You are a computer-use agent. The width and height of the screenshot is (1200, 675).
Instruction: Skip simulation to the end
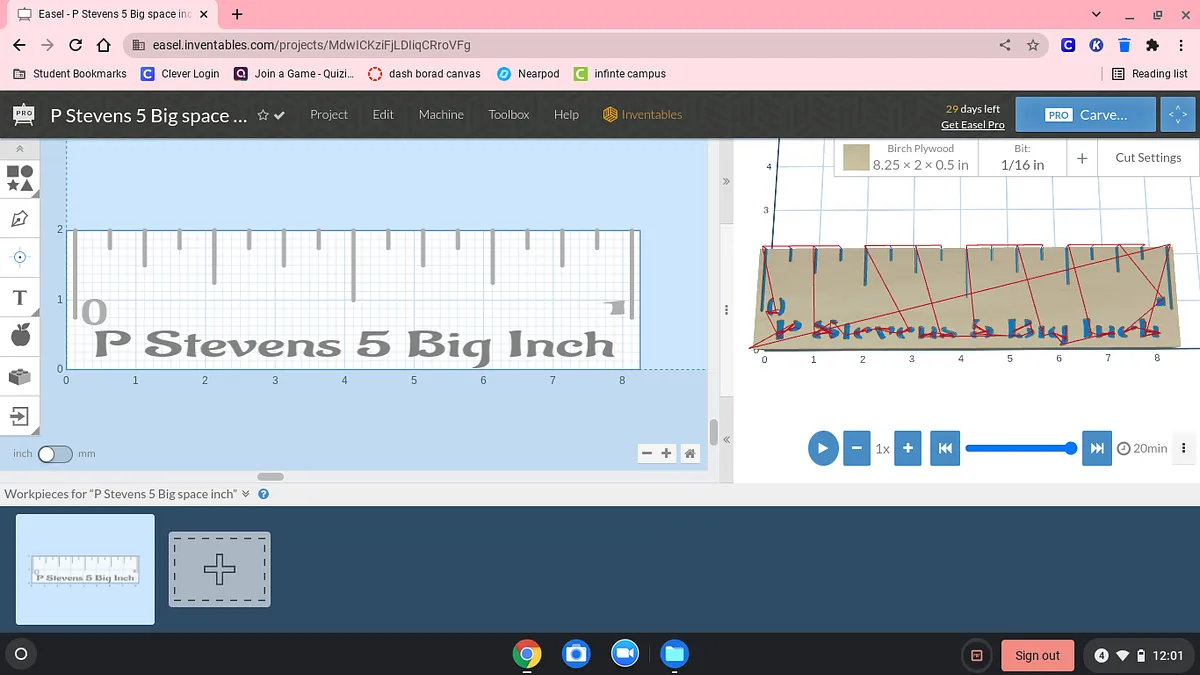click(1097, 448)
